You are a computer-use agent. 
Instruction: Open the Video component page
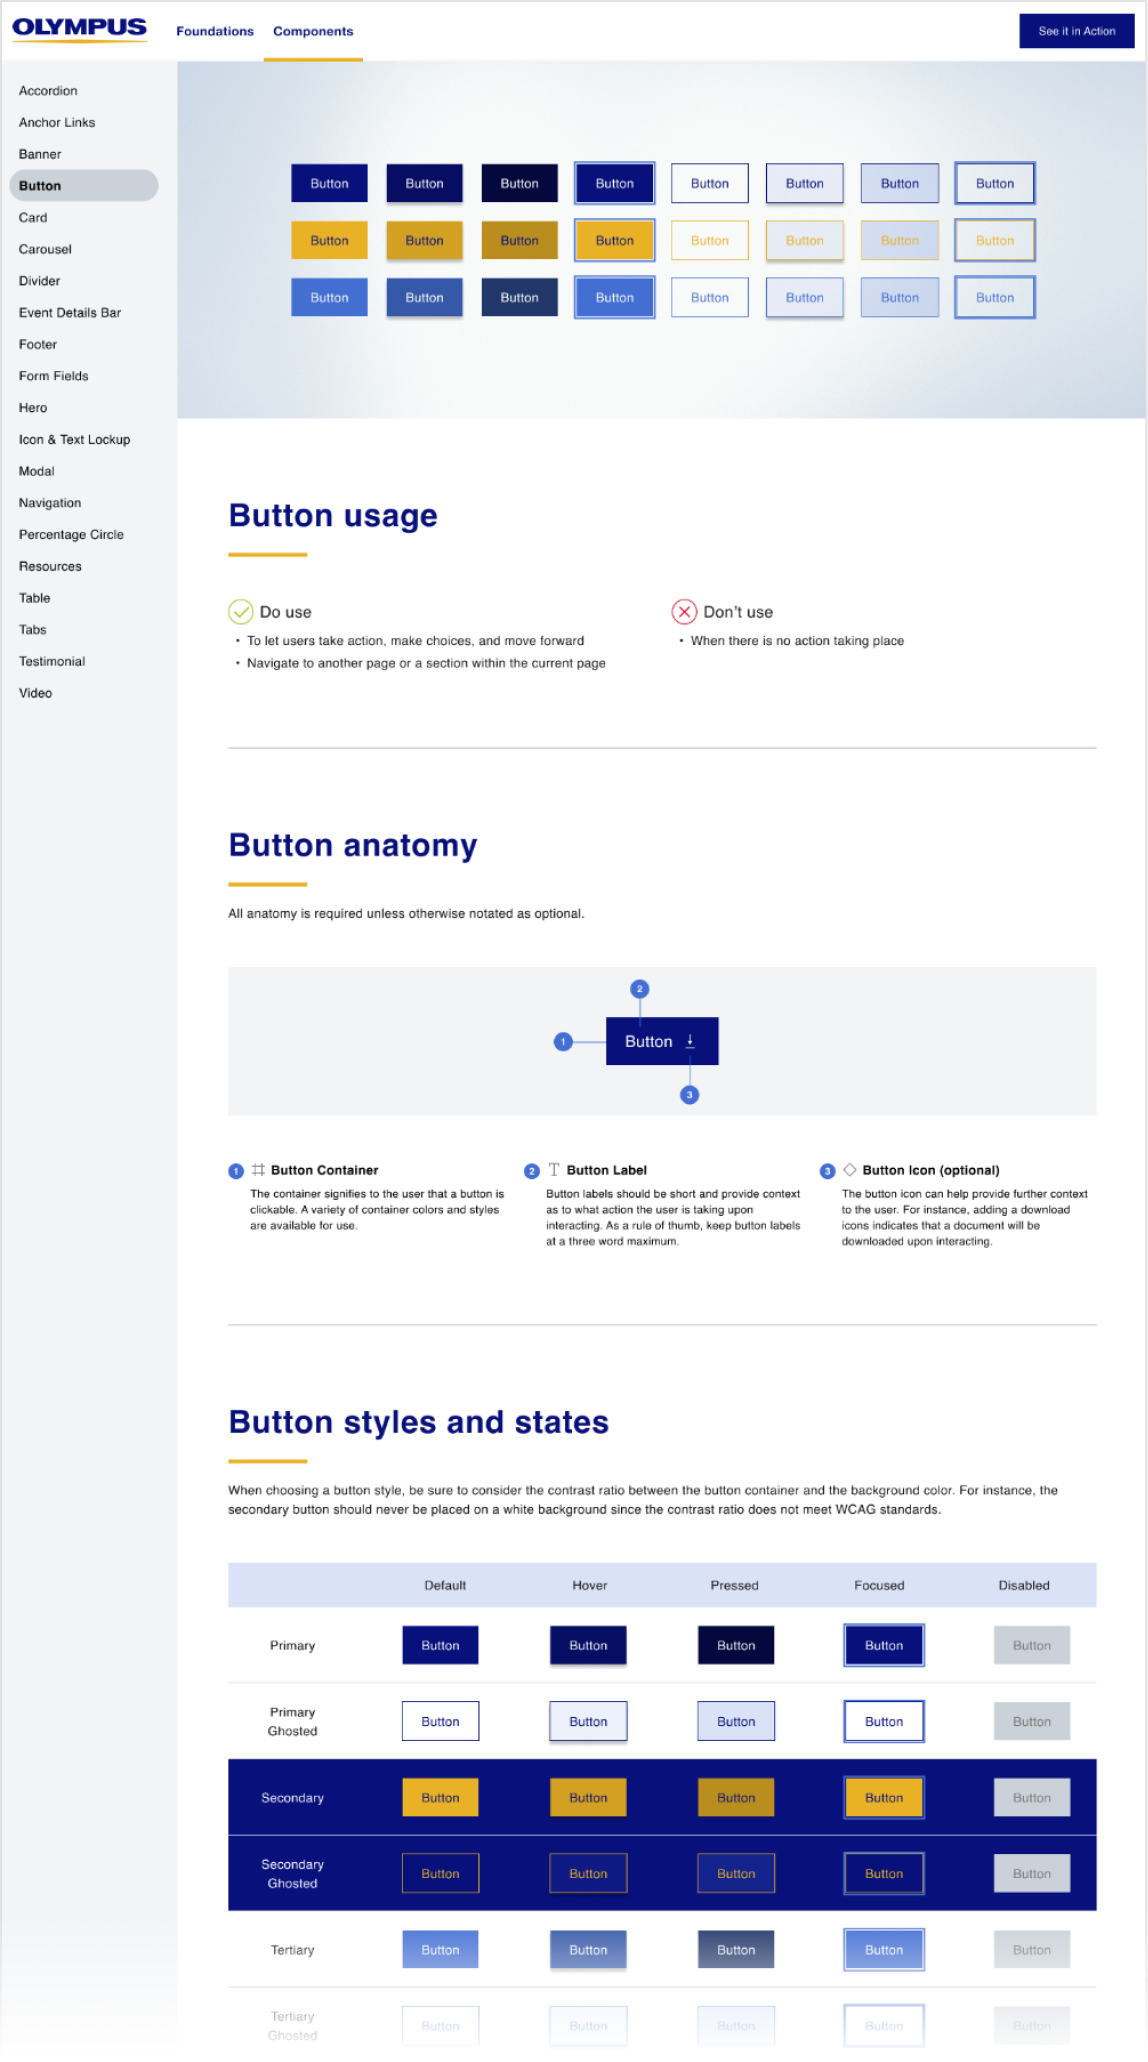[x=36, y=692]
